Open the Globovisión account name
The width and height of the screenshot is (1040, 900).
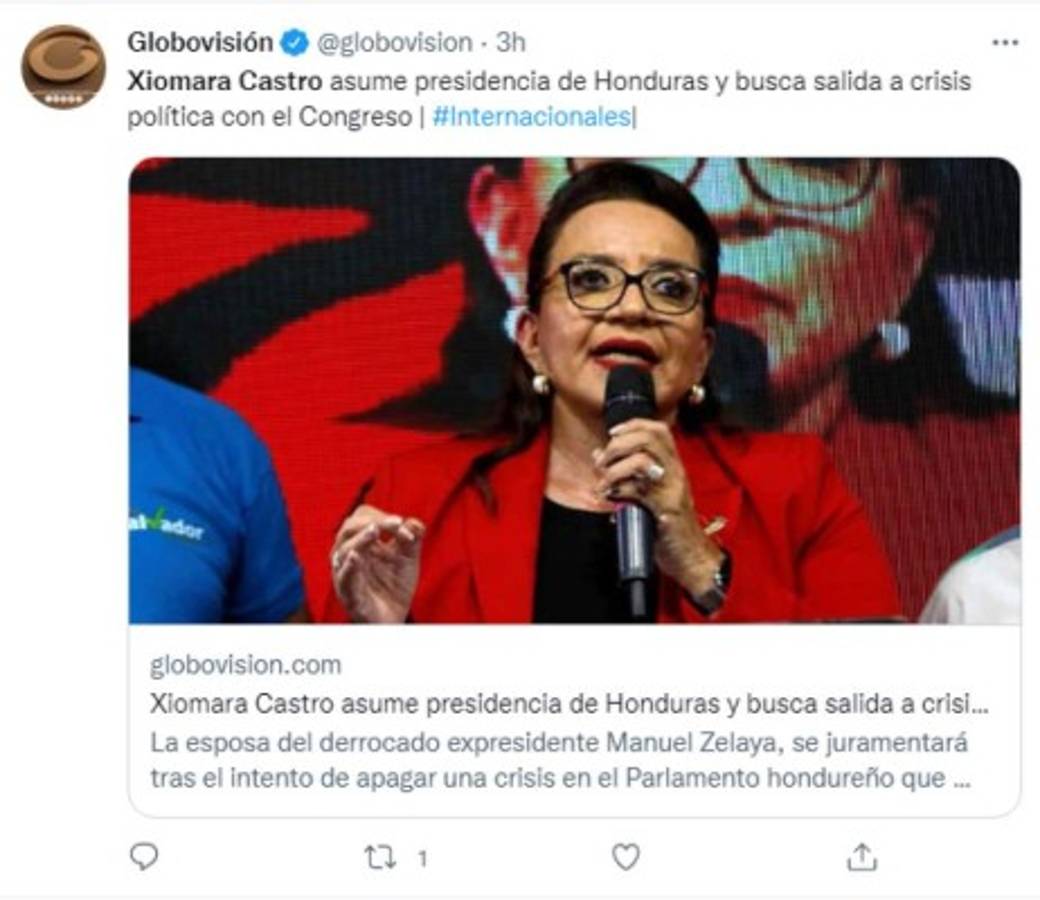tap(200, 42)
